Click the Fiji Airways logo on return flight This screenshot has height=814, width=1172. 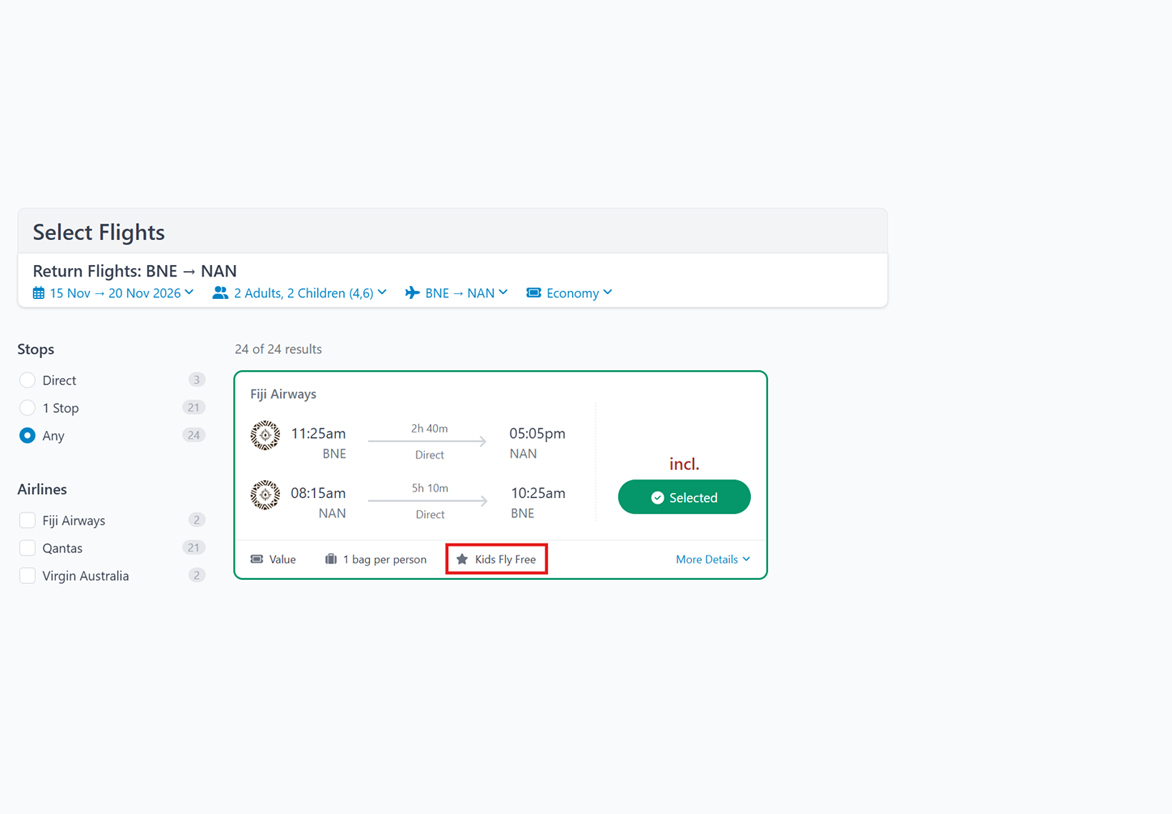tap(265, 495)
